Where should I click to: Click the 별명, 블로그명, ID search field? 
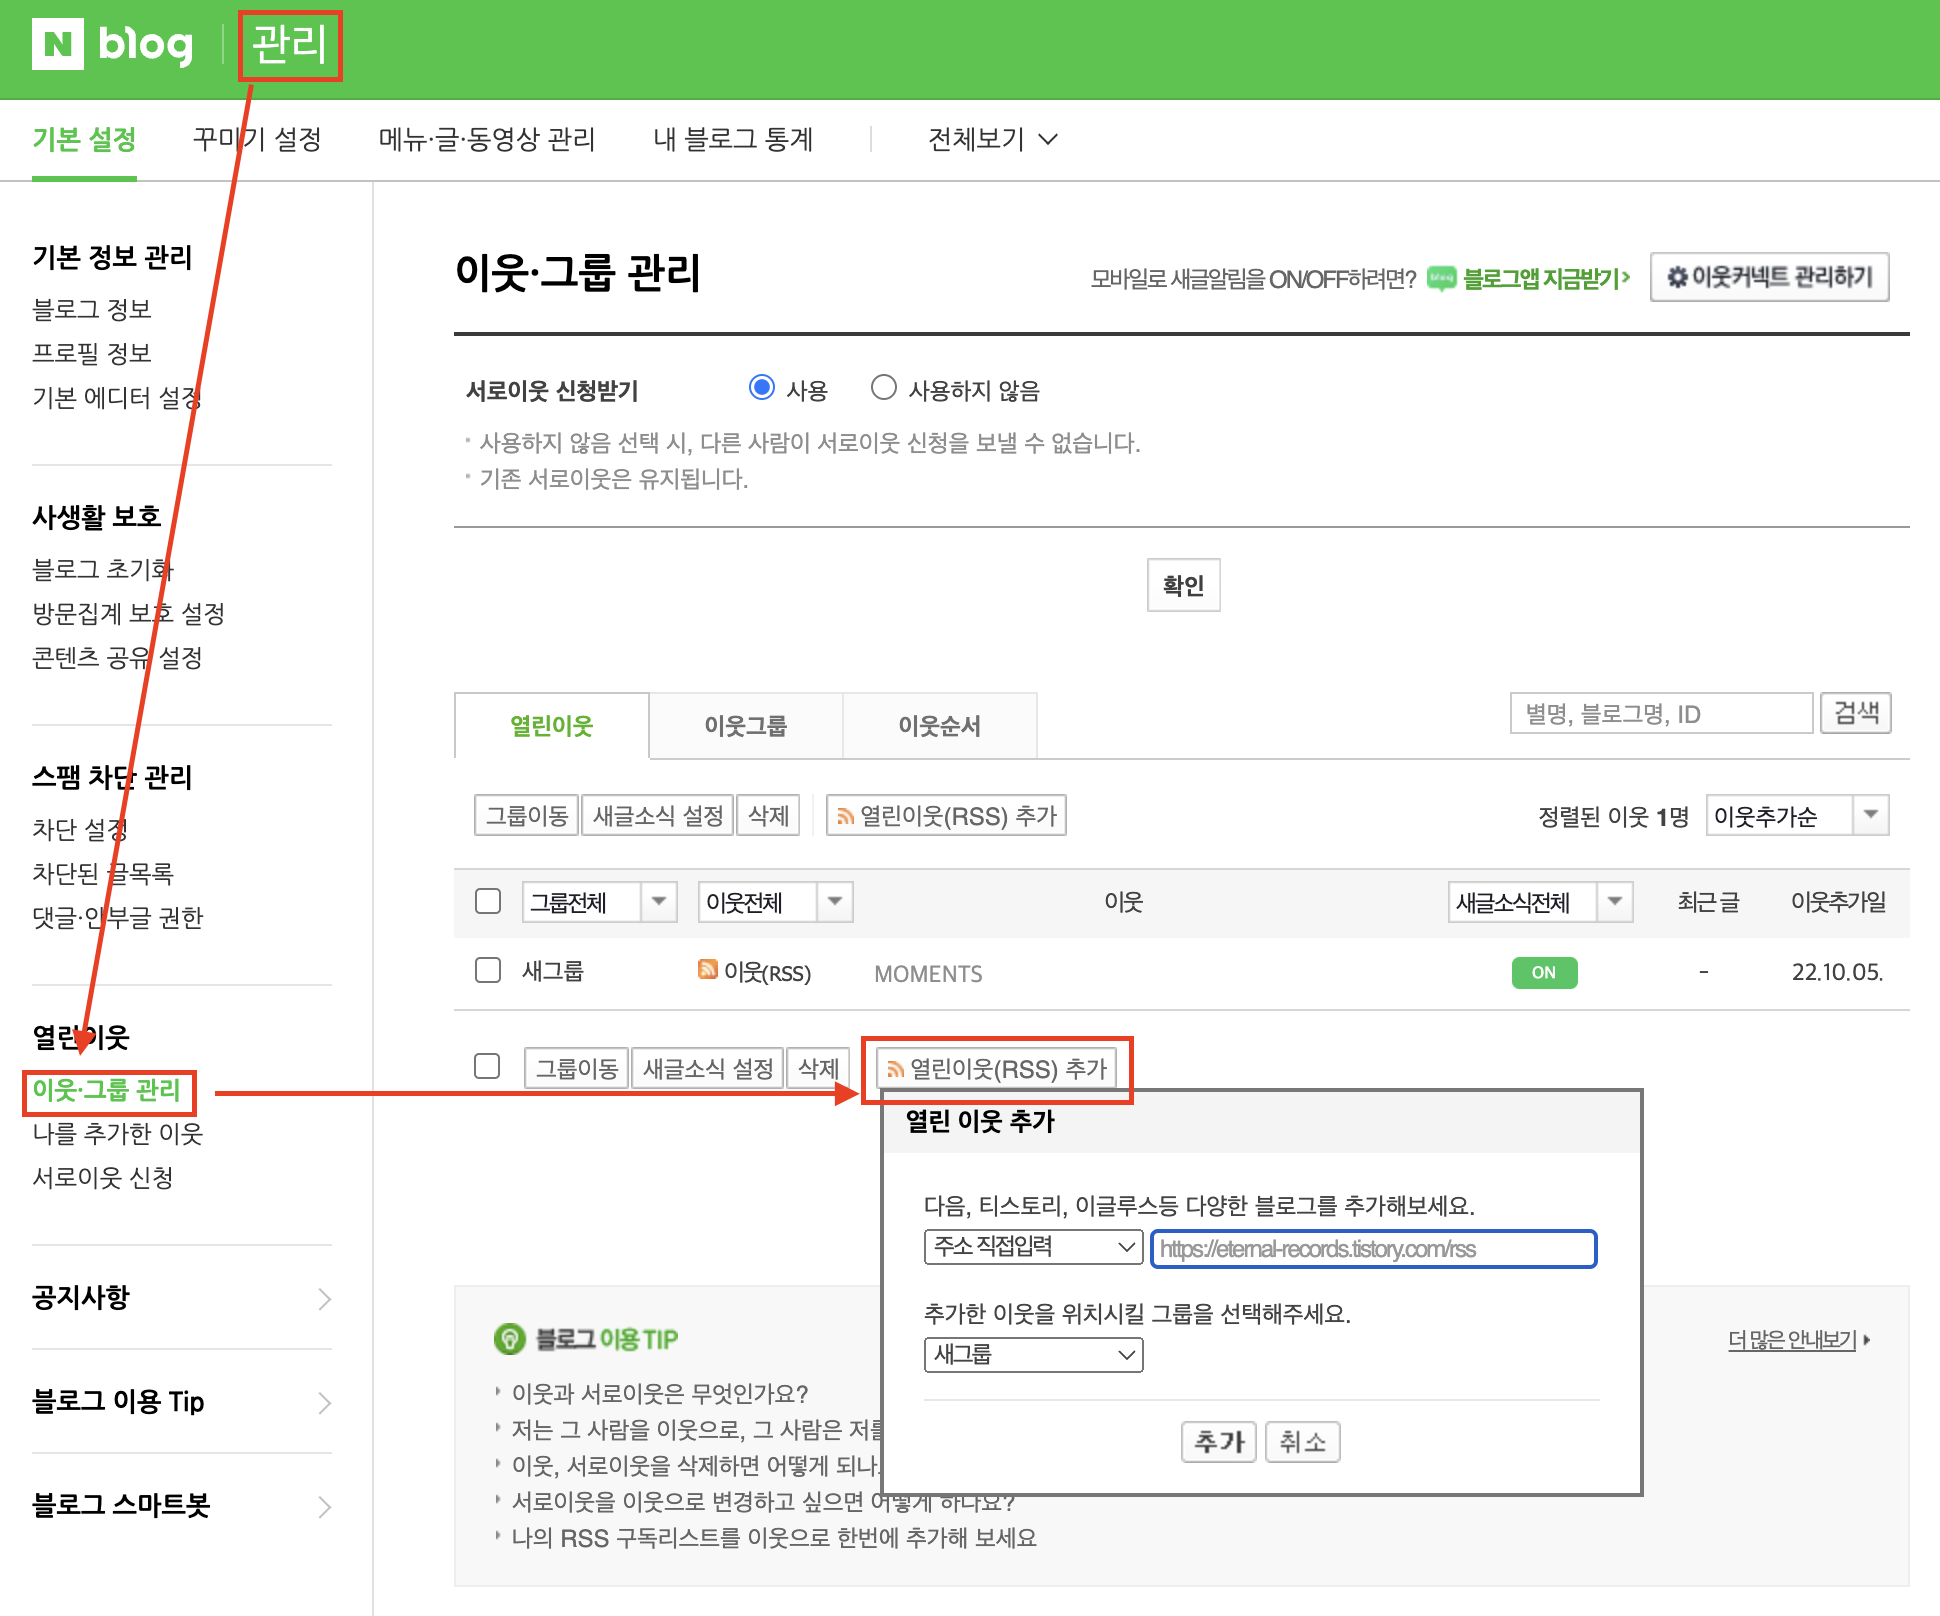1660,713
